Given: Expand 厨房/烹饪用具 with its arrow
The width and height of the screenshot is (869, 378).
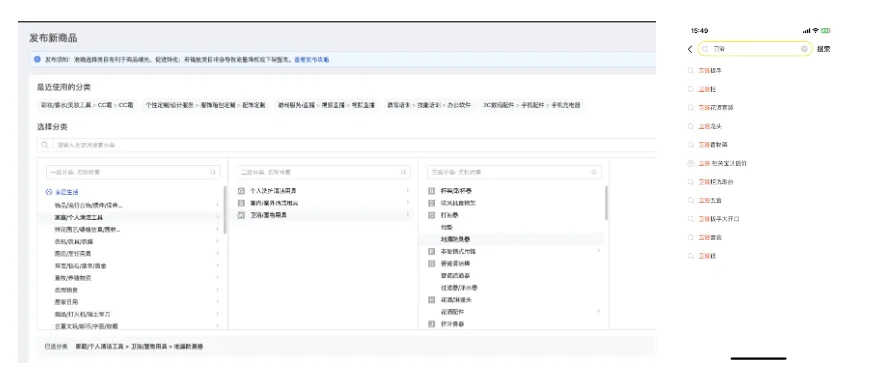Looking at the screenshot, I should [217, 254].
